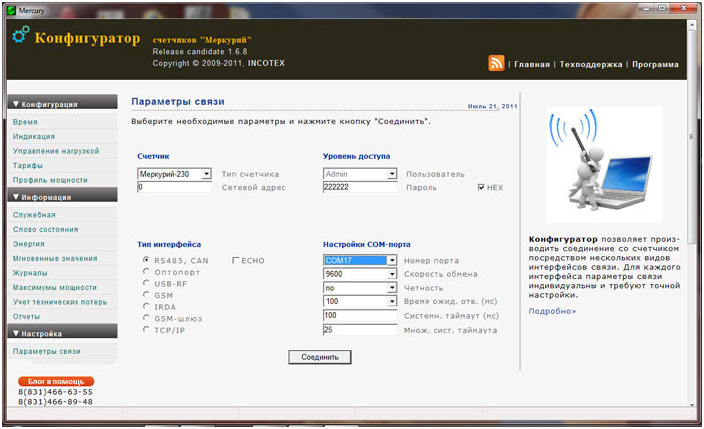The image size is (704, 429).
Task: Select GSM interface radio button
Action: (x=146, y=295)
